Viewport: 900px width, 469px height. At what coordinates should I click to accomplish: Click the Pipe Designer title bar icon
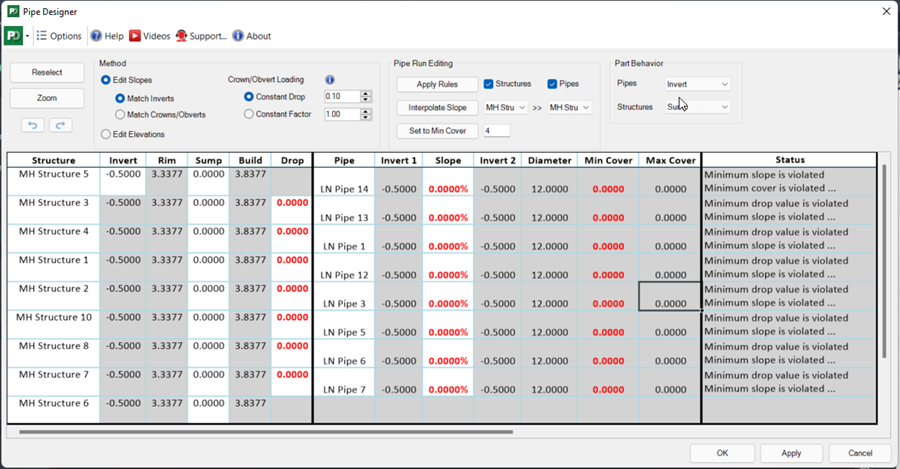click(13, 11)
